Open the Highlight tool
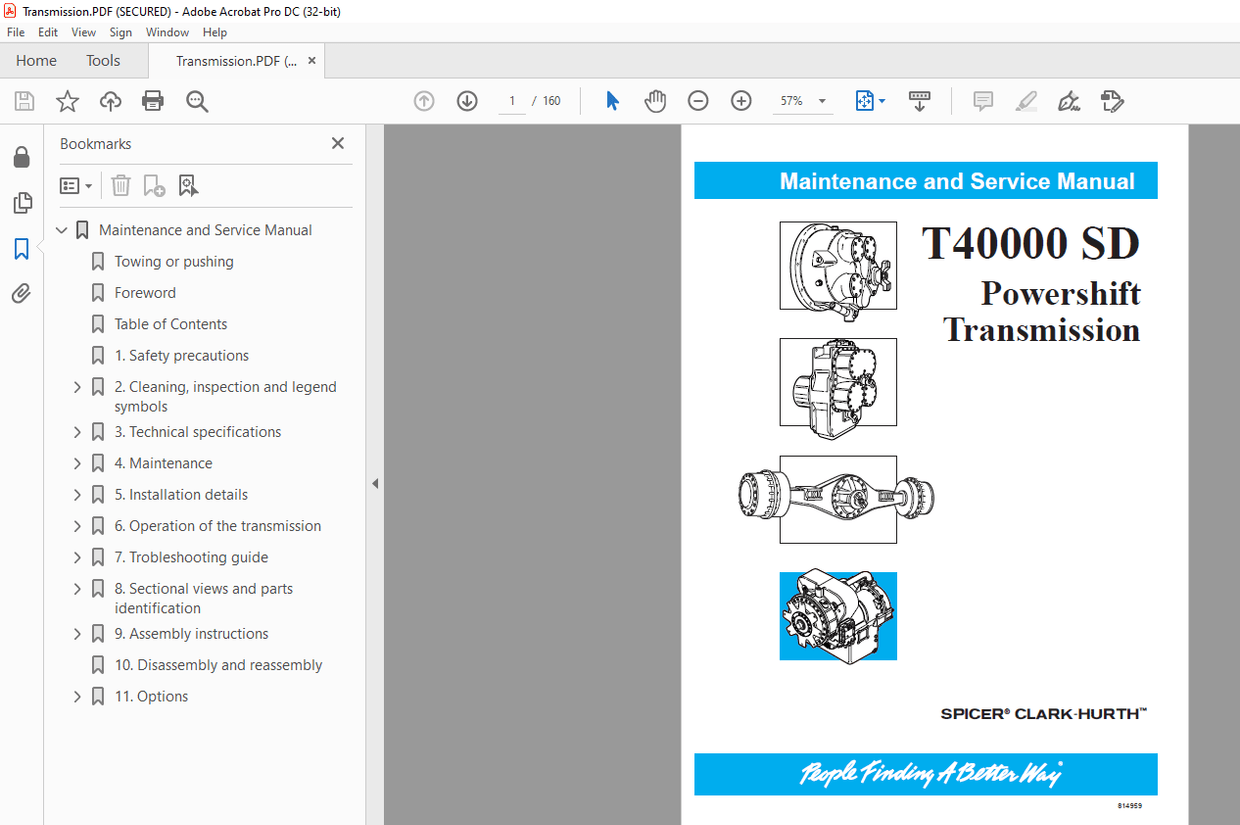 tap(1026, 100)
